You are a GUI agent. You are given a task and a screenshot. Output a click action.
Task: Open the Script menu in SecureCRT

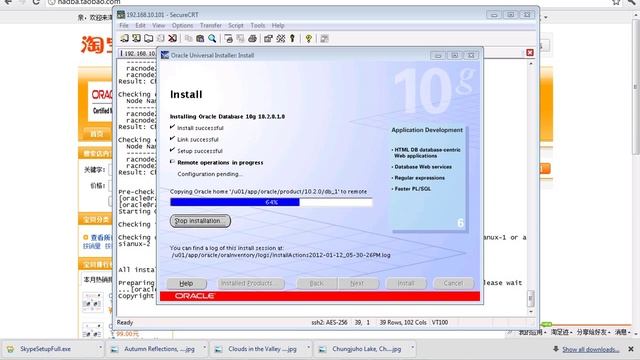[x=236, y=25]
